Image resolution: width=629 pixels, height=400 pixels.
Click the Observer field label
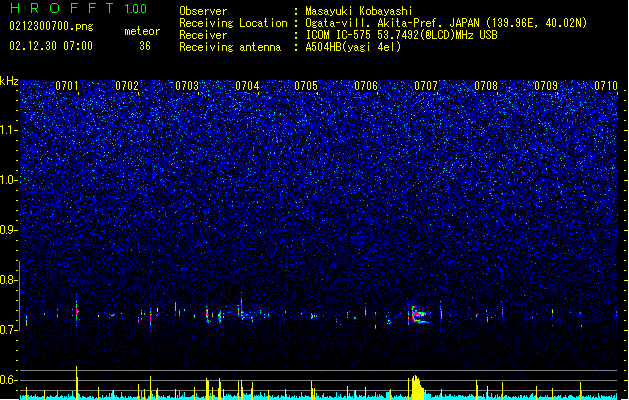[x=203, y=11]
